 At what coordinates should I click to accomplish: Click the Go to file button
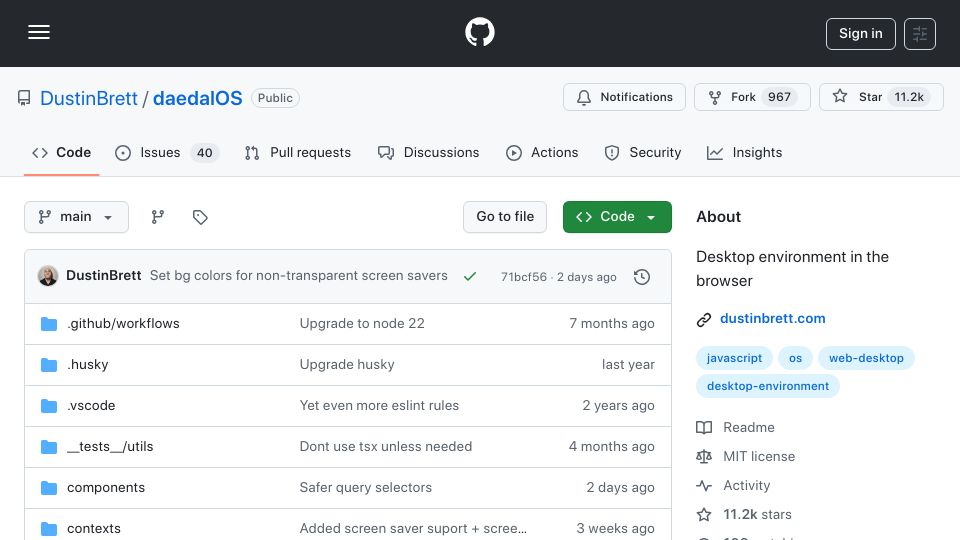pyautogui.click(x=504, y=217)
